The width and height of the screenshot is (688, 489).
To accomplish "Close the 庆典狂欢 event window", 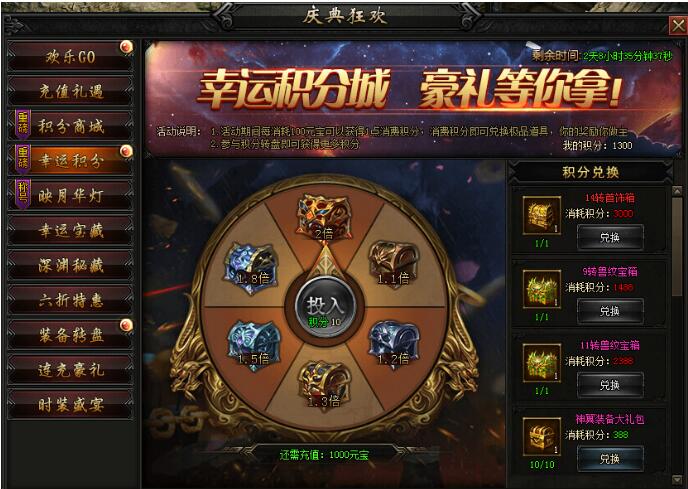I will [678, 25].
